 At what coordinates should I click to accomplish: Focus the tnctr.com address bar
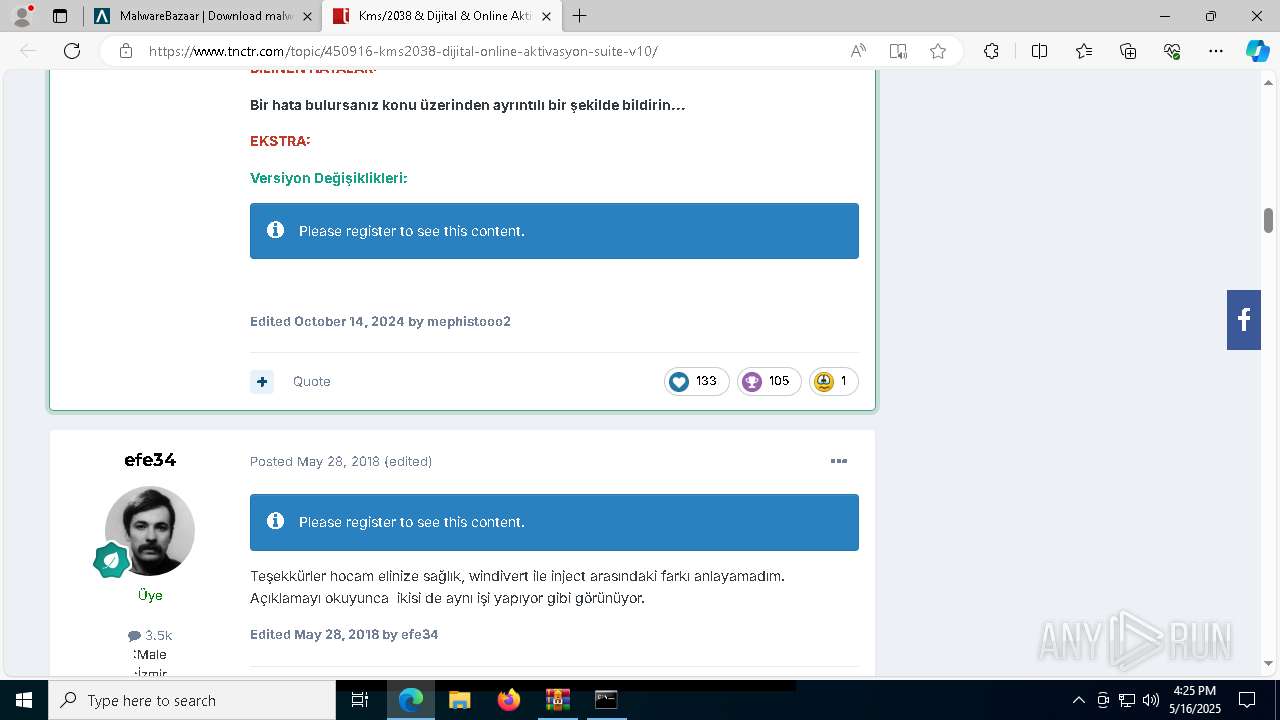coord(403,51)
